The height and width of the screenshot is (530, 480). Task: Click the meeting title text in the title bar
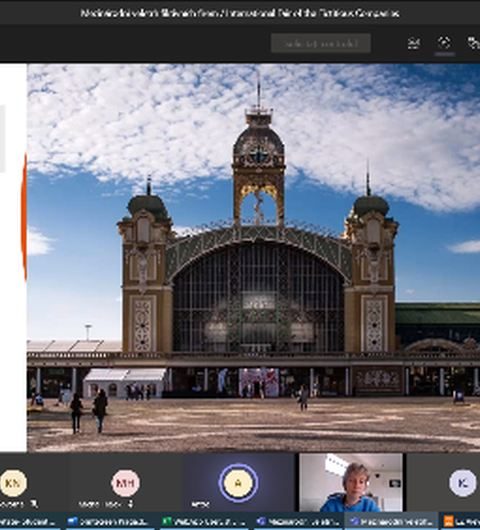[x=240, y=13]
